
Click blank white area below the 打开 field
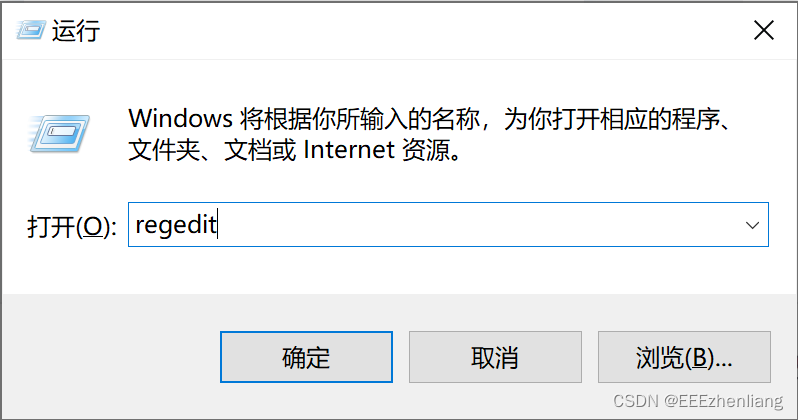coord(397,270)
